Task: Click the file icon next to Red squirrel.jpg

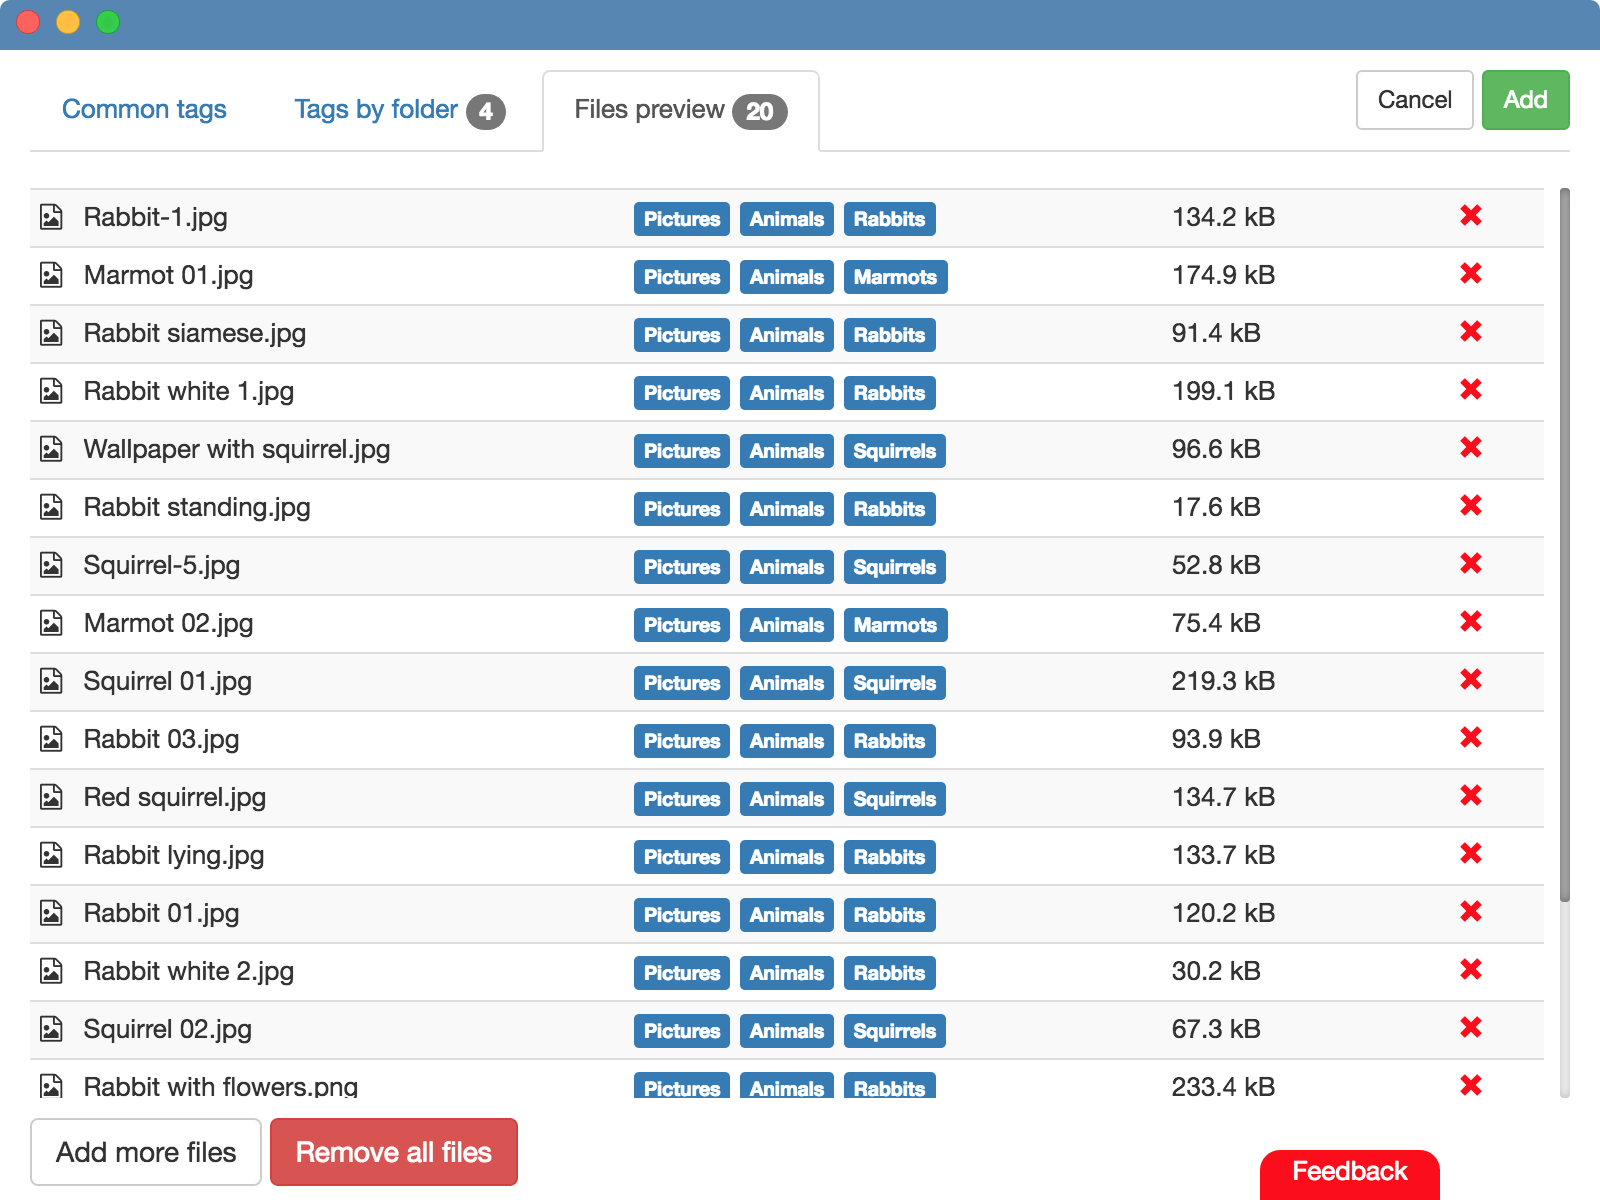Action: (x=51, y=797)
